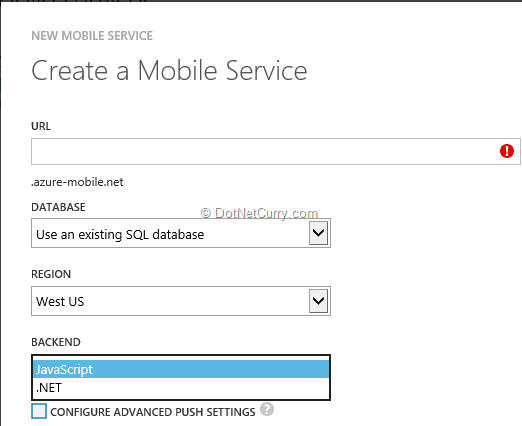Select .NET in the Backend list
Screen dimensions: 522x426
coord(181,388)
